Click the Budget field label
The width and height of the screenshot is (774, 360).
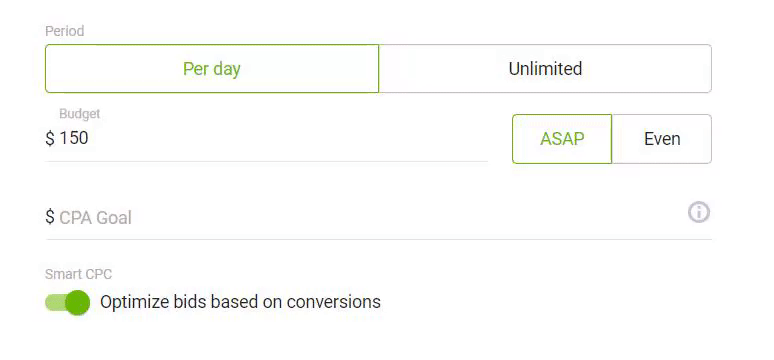click(x=79, y=114)
